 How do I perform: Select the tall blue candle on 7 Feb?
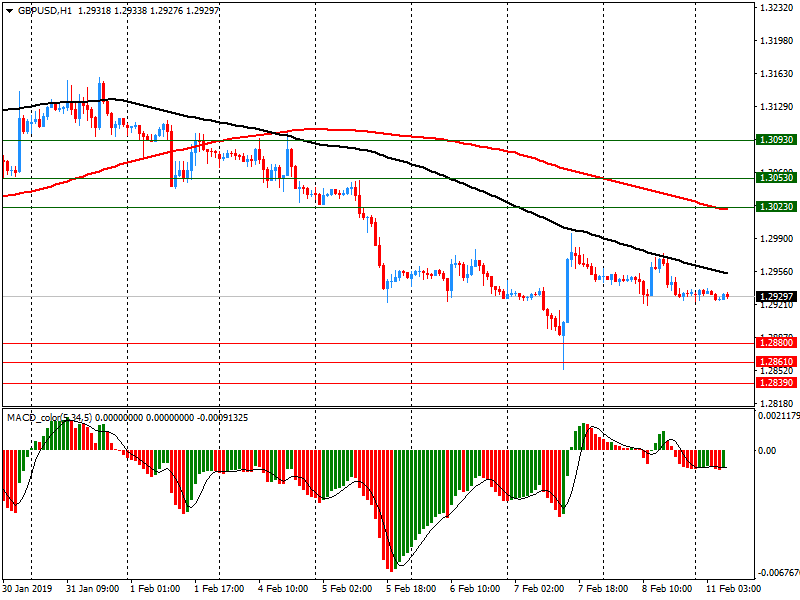coord(567,292)
